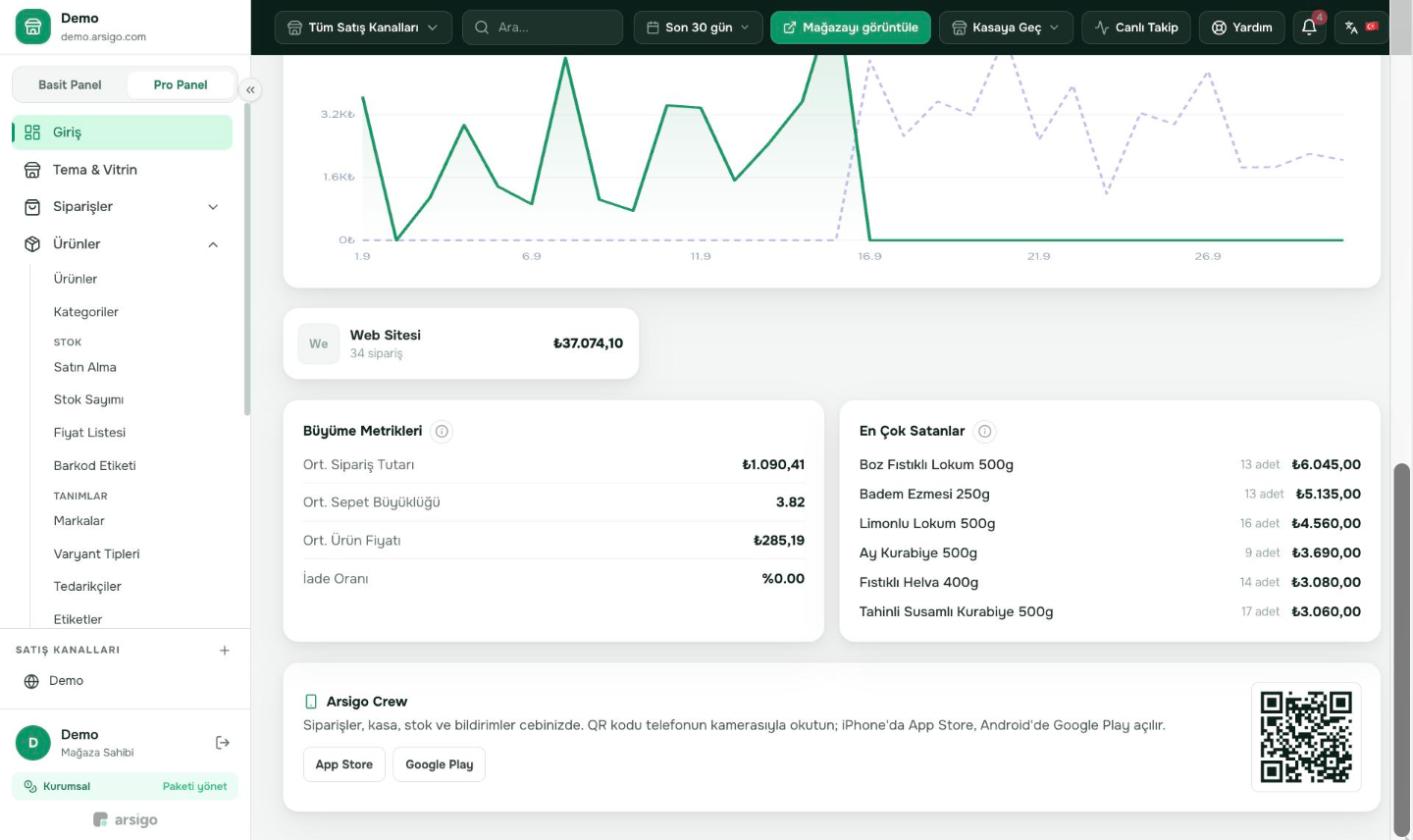This screenshot has width=1413, height=840.
Task: Click the logout icon beside Demo
Action: (223, 742)
